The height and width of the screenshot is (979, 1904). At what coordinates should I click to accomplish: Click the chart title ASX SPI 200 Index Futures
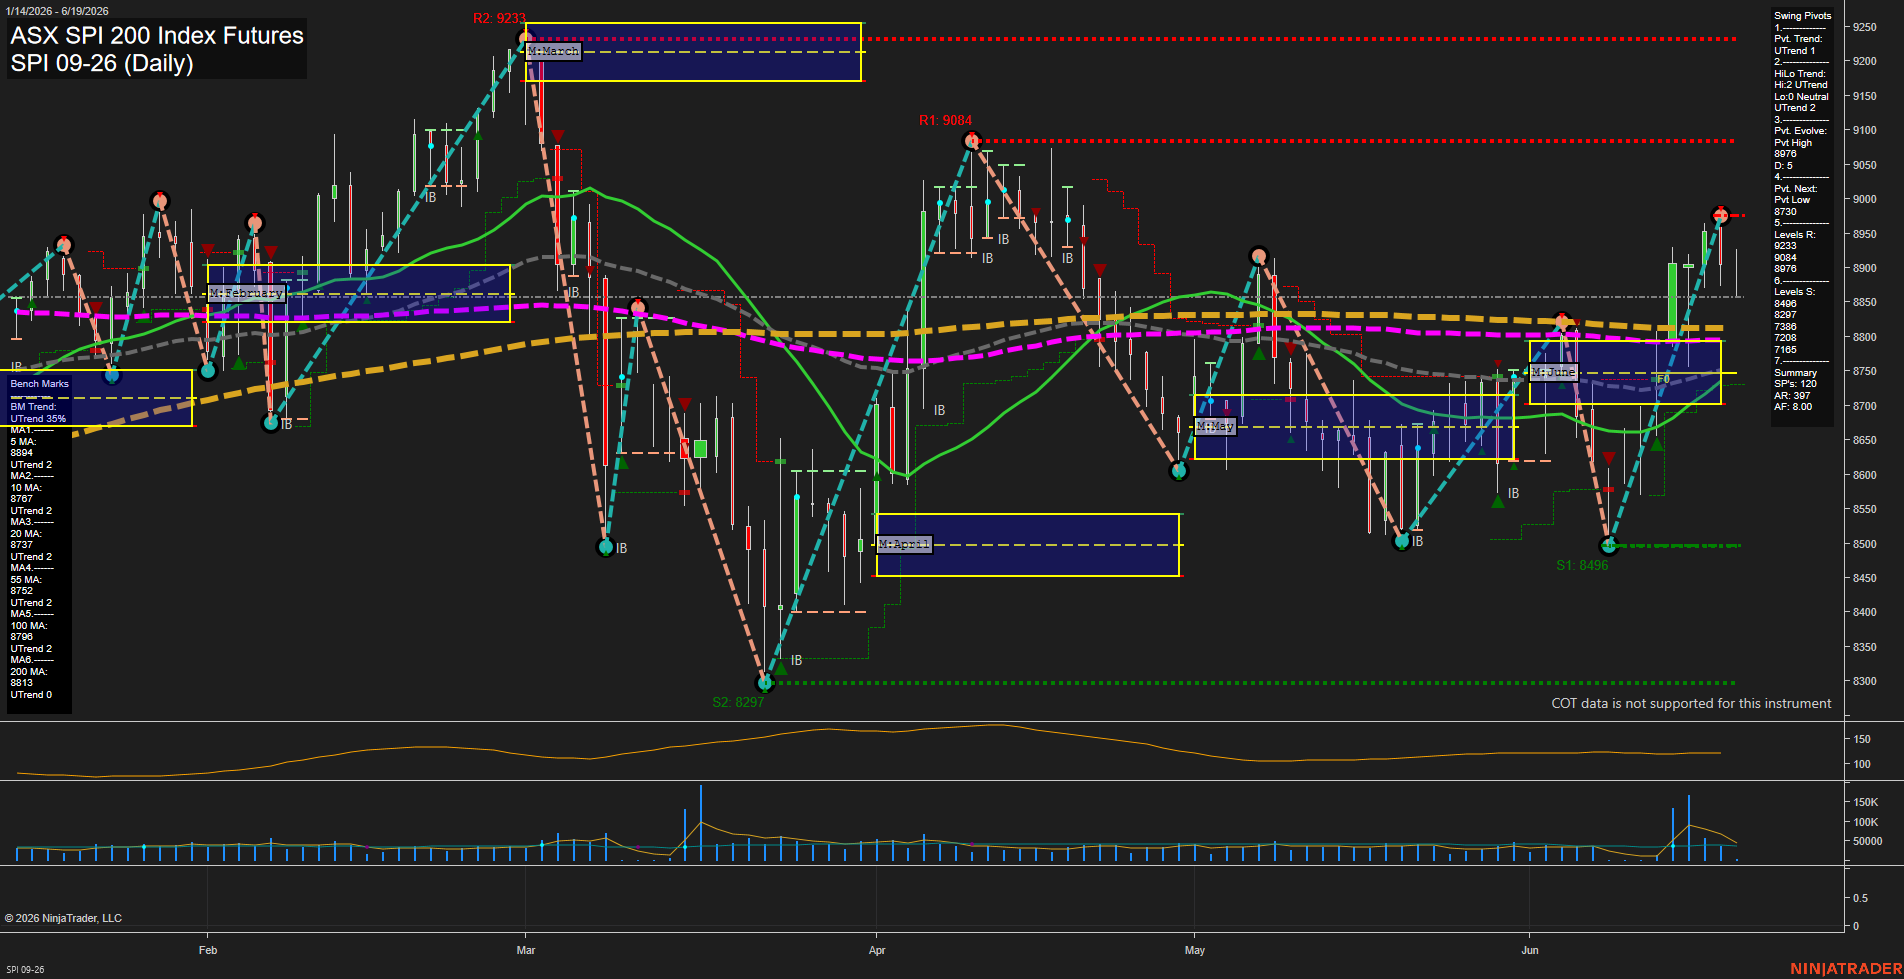tap(157, 36)
